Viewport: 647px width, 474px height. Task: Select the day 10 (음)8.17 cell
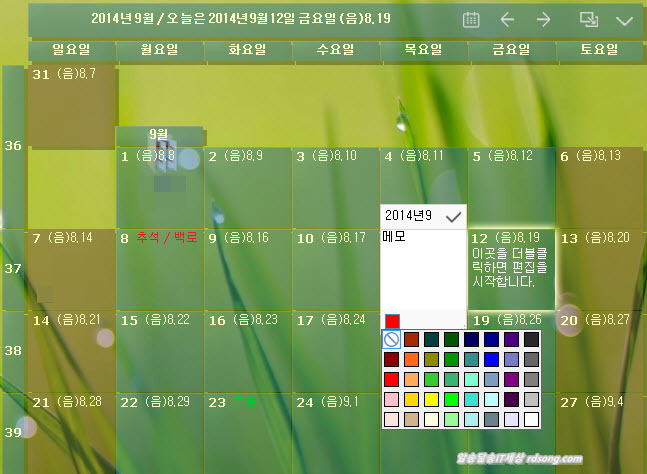point(335,269)
